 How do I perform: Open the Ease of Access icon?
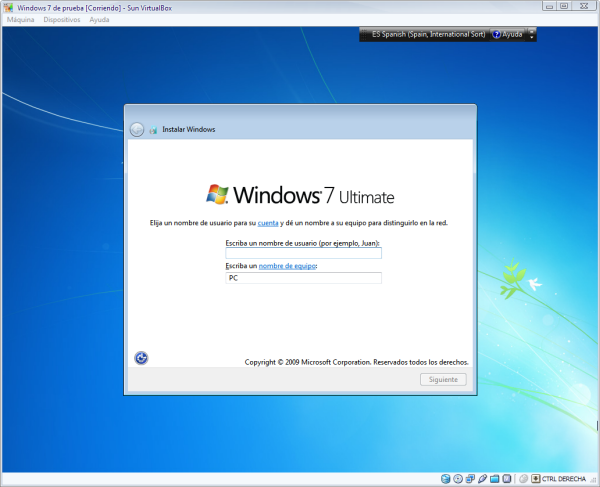(141, 358)
